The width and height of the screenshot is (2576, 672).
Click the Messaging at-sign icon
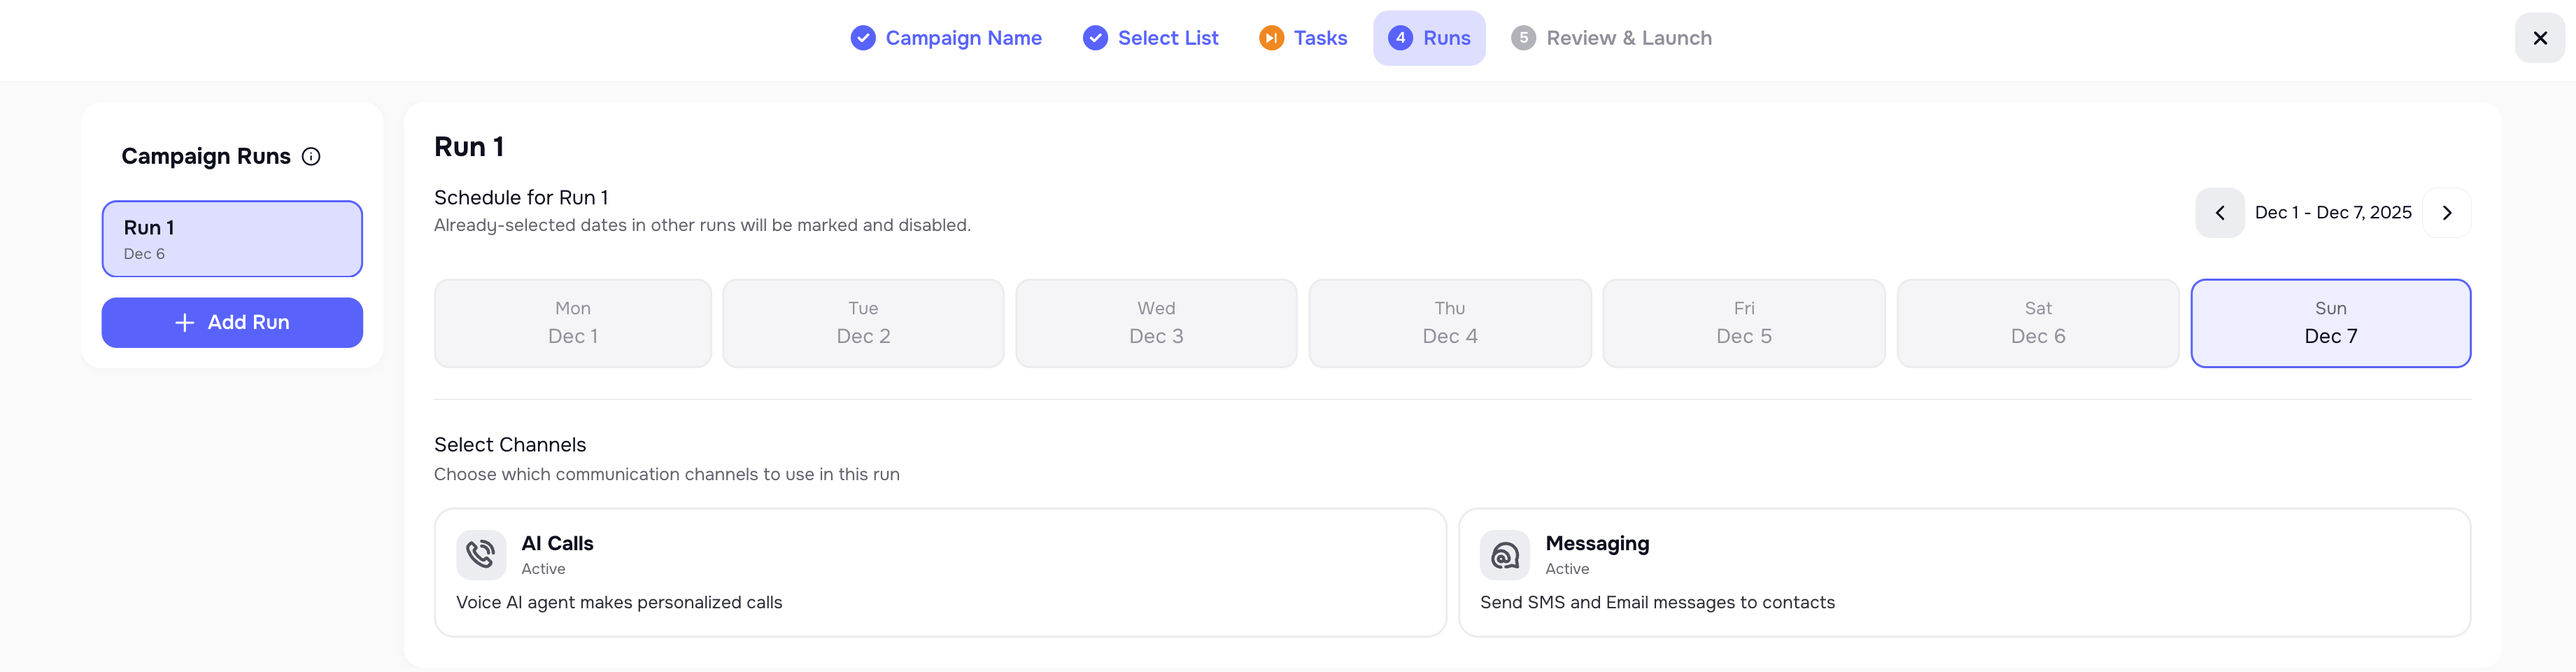pyautogui.click(x=1504, y=555)
